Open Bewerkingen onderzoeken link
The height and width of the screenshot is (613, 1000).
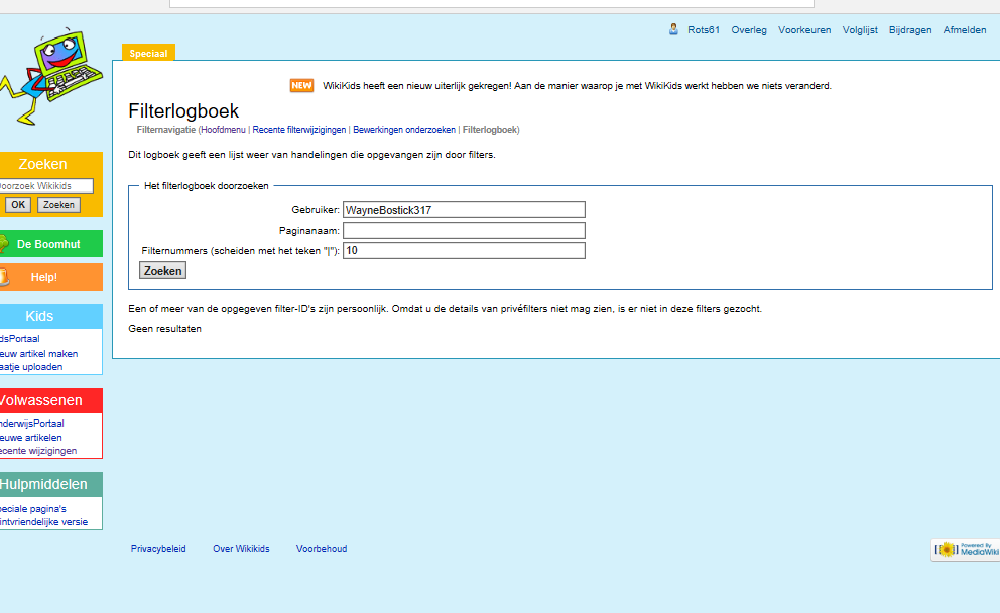point(404,130)
